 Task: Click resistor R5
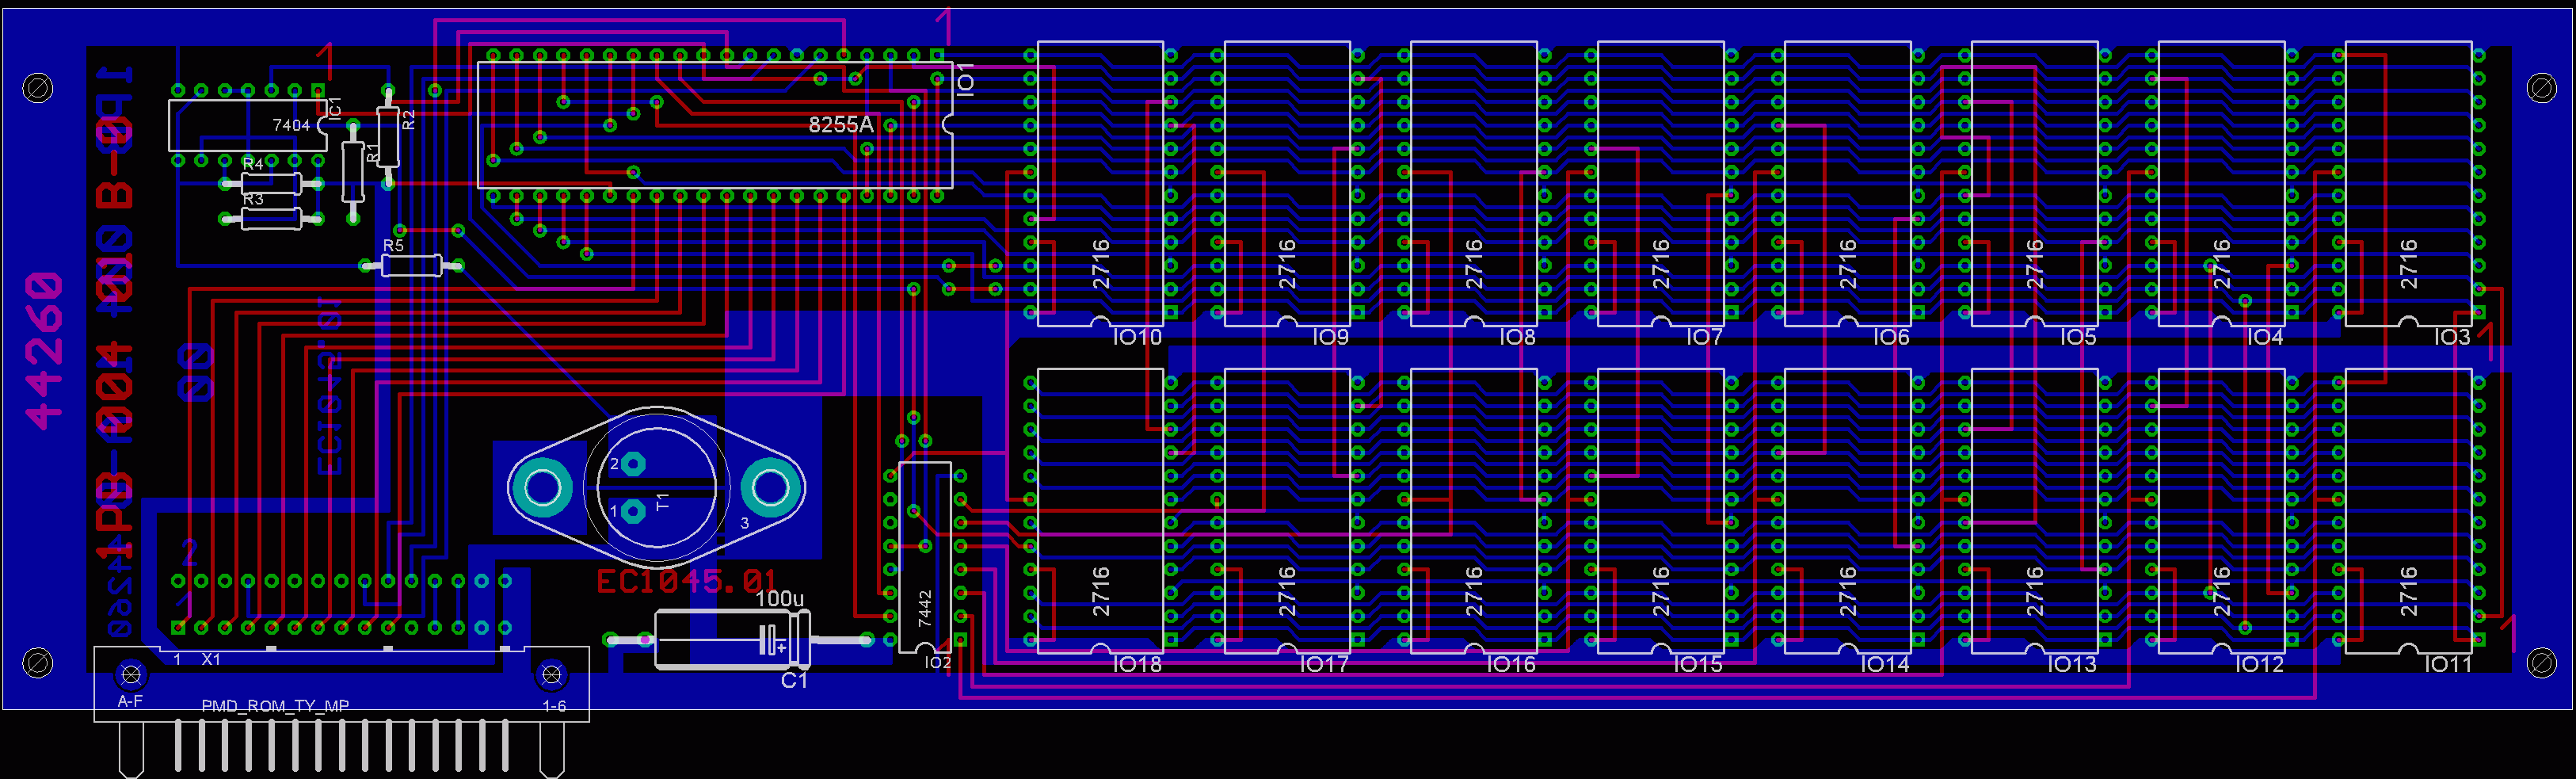click(x=411, y=265)
